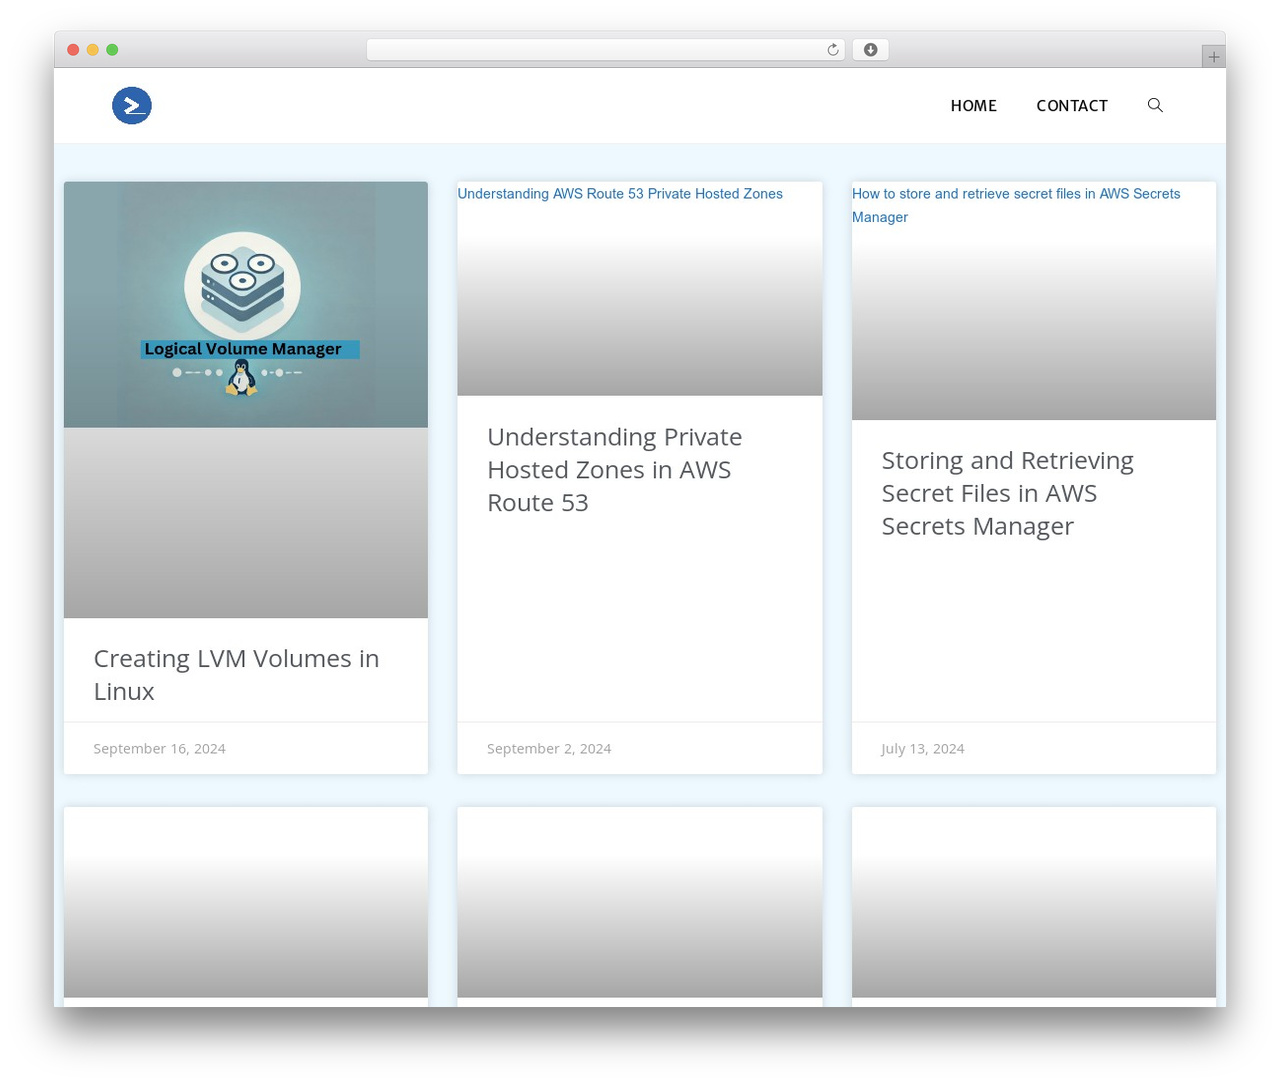Open the search magnifier icon
The image size is (1280, 1084).
pos(1155,105)
